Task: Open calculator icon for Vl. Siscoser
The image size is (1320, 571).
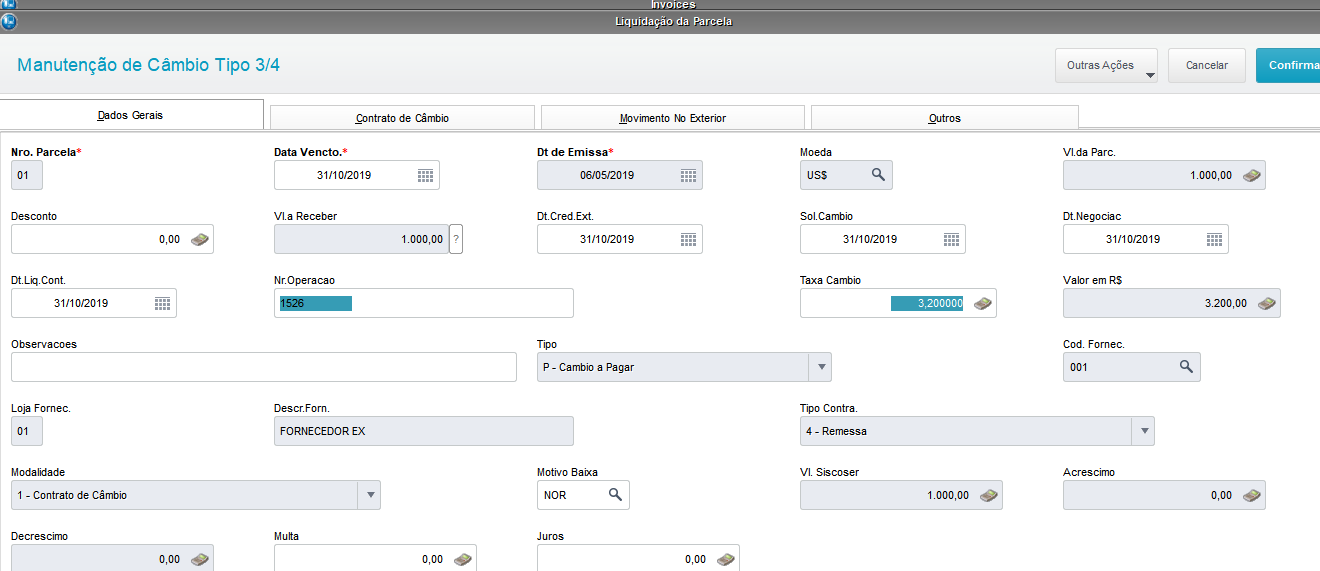Action: [x=988, y=495]
